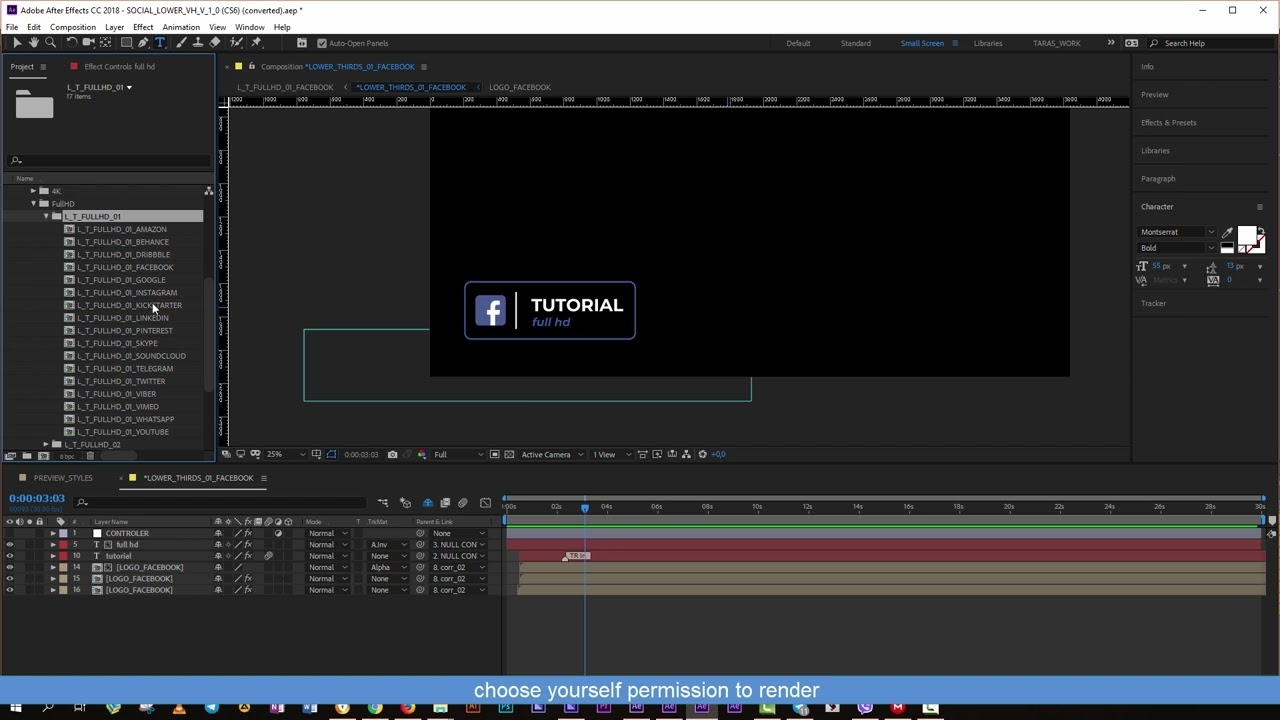Open the Composition Mini-Flowchart in timeline
1280x720 pixels.
383,503
